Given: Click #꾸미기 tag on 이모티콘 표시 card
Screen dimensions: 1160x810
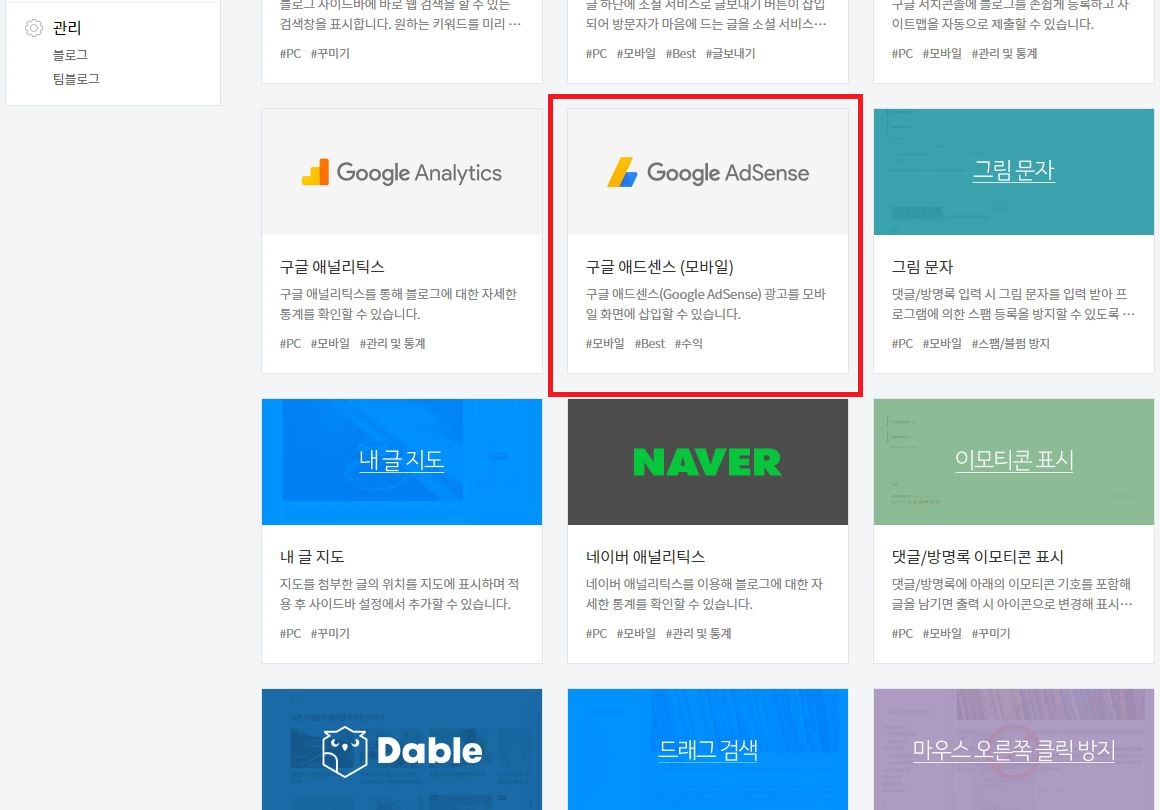Looking at the screenshot, I should [x=991, y=633].
